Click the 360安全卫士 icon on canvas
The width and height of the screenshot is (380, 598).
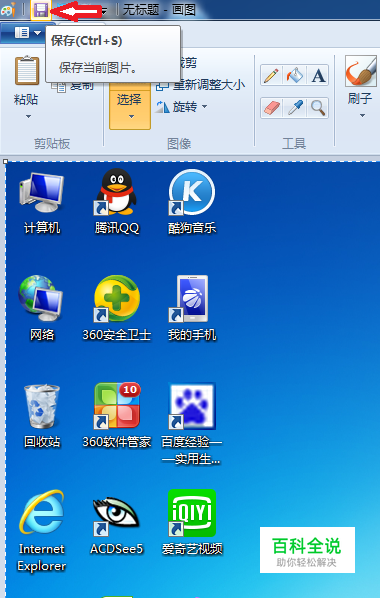point(117,299)
